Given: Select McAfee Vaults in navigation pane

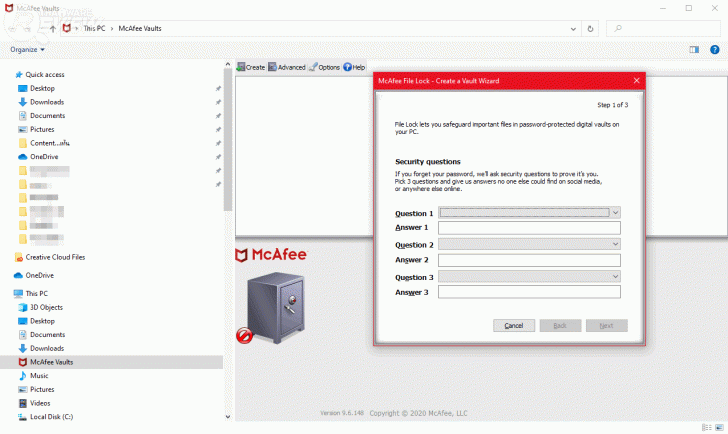Looking at the screenshot, I should tap(52, 362).
